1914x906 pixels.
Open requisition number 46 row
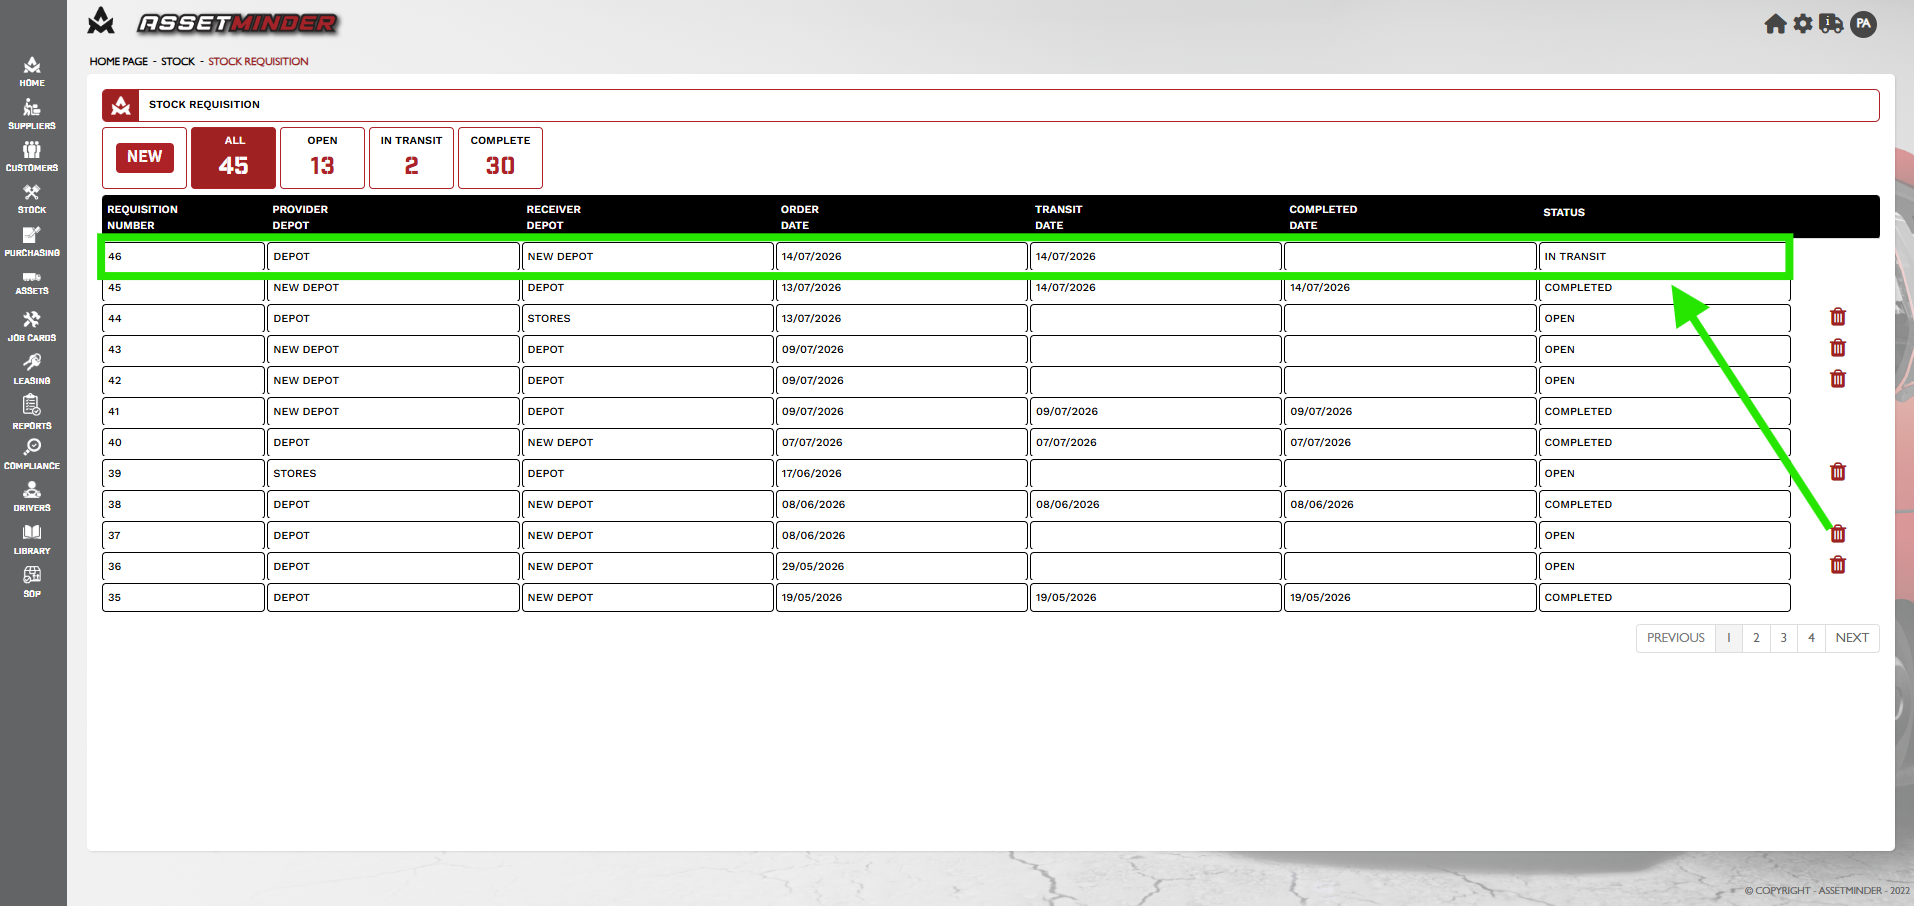946,257
